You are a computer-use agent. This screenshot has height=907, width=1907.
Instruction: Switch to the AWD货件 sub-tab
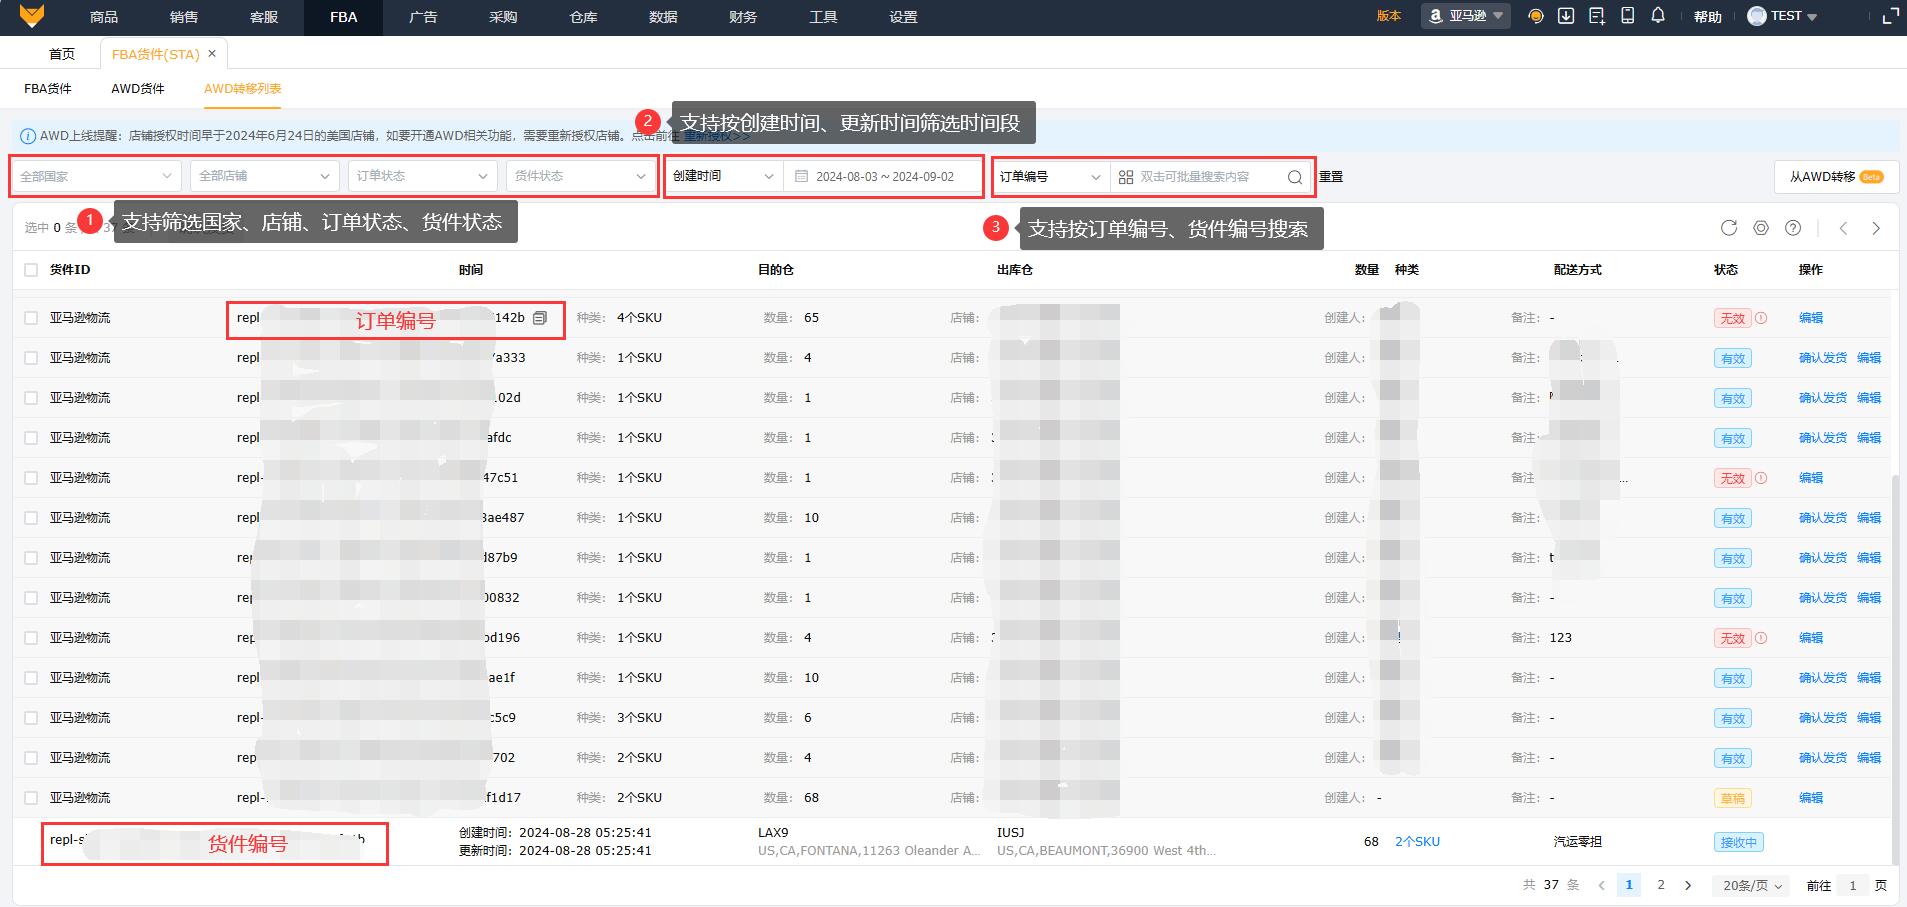click(138, 89)
